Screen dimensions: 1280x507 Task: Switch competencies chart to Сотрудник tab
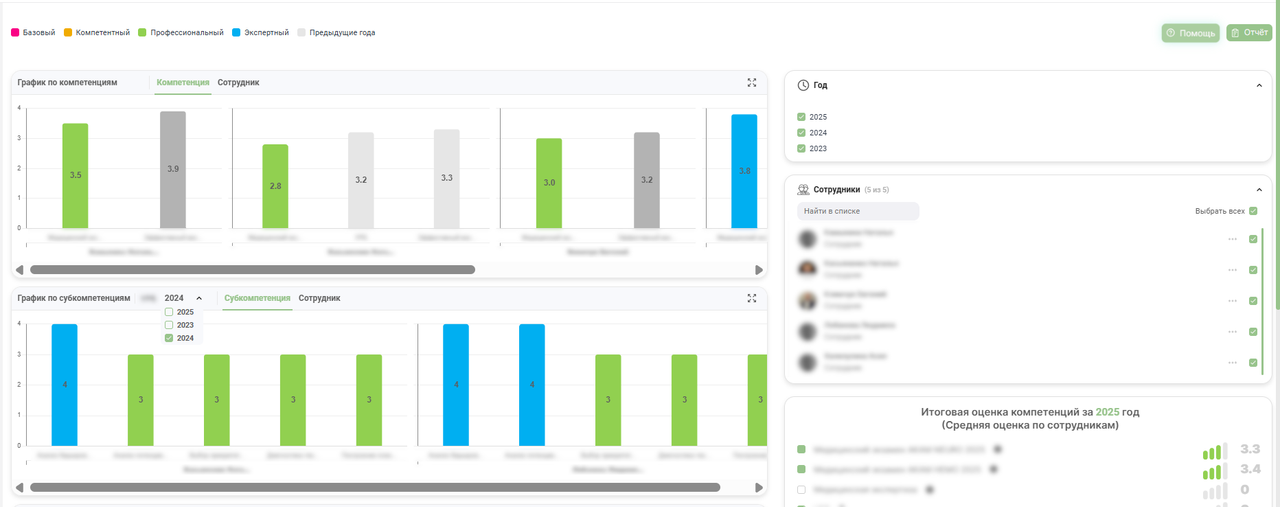pos(238,82)
